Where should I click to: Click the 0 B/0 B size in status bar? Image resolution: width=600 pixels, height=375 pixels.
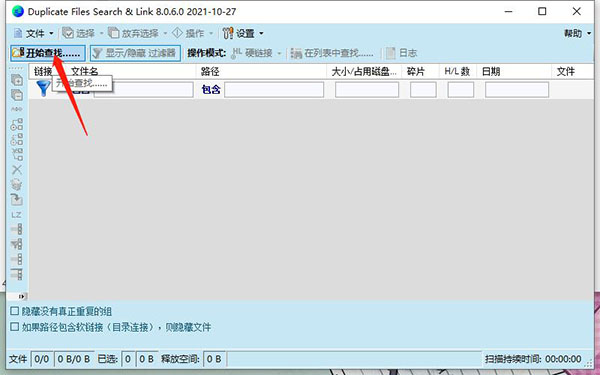(x=74, y=359)
